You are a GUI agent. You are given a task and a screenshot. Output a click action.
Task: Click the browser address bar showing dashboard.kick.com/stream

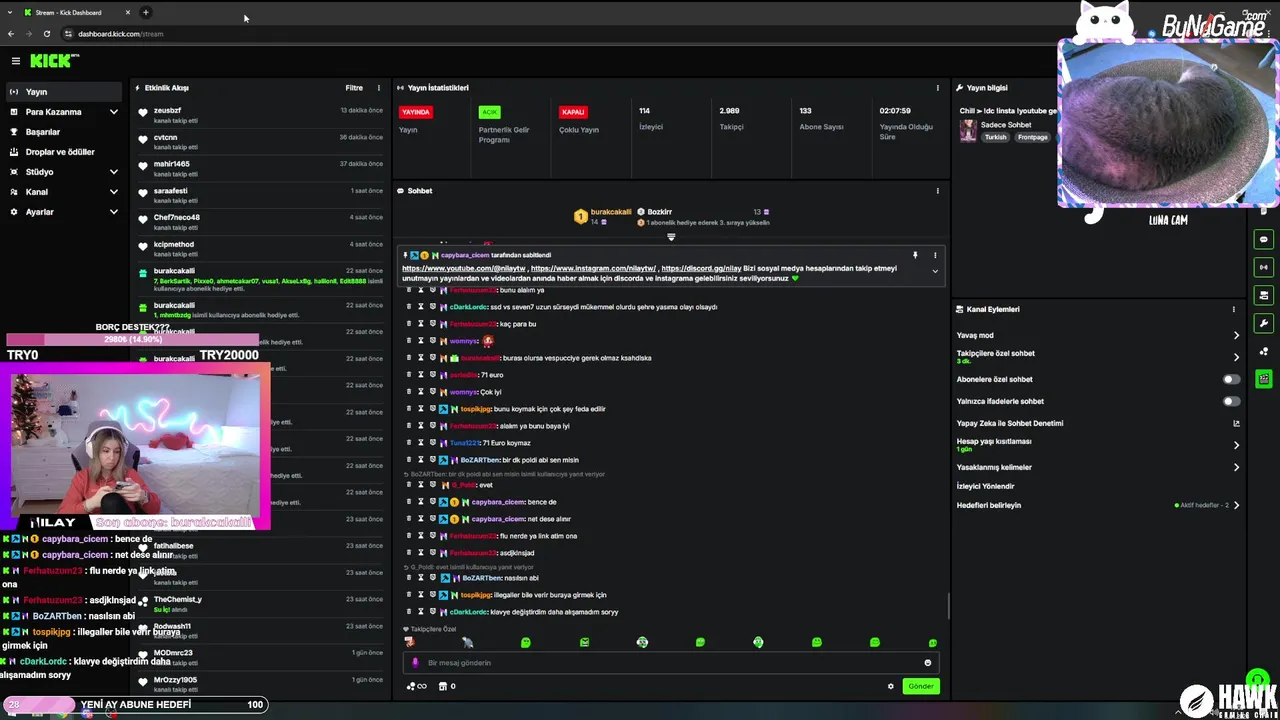pos(120,34)
